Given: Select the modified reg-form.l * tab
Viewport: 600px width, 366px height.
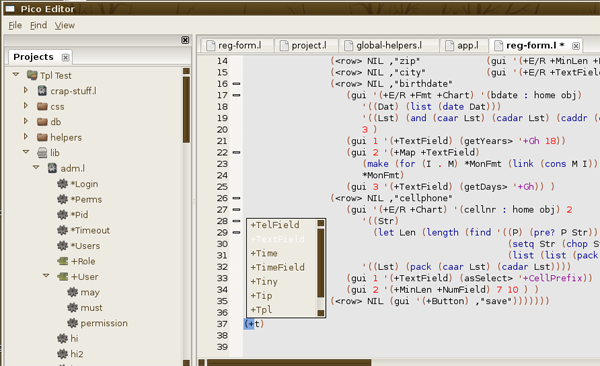Looking at the screenshot, I should pos(535,45).
